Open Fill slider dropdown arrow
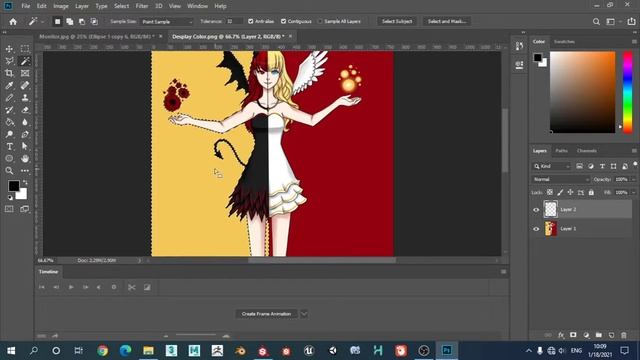 [633, 192]
